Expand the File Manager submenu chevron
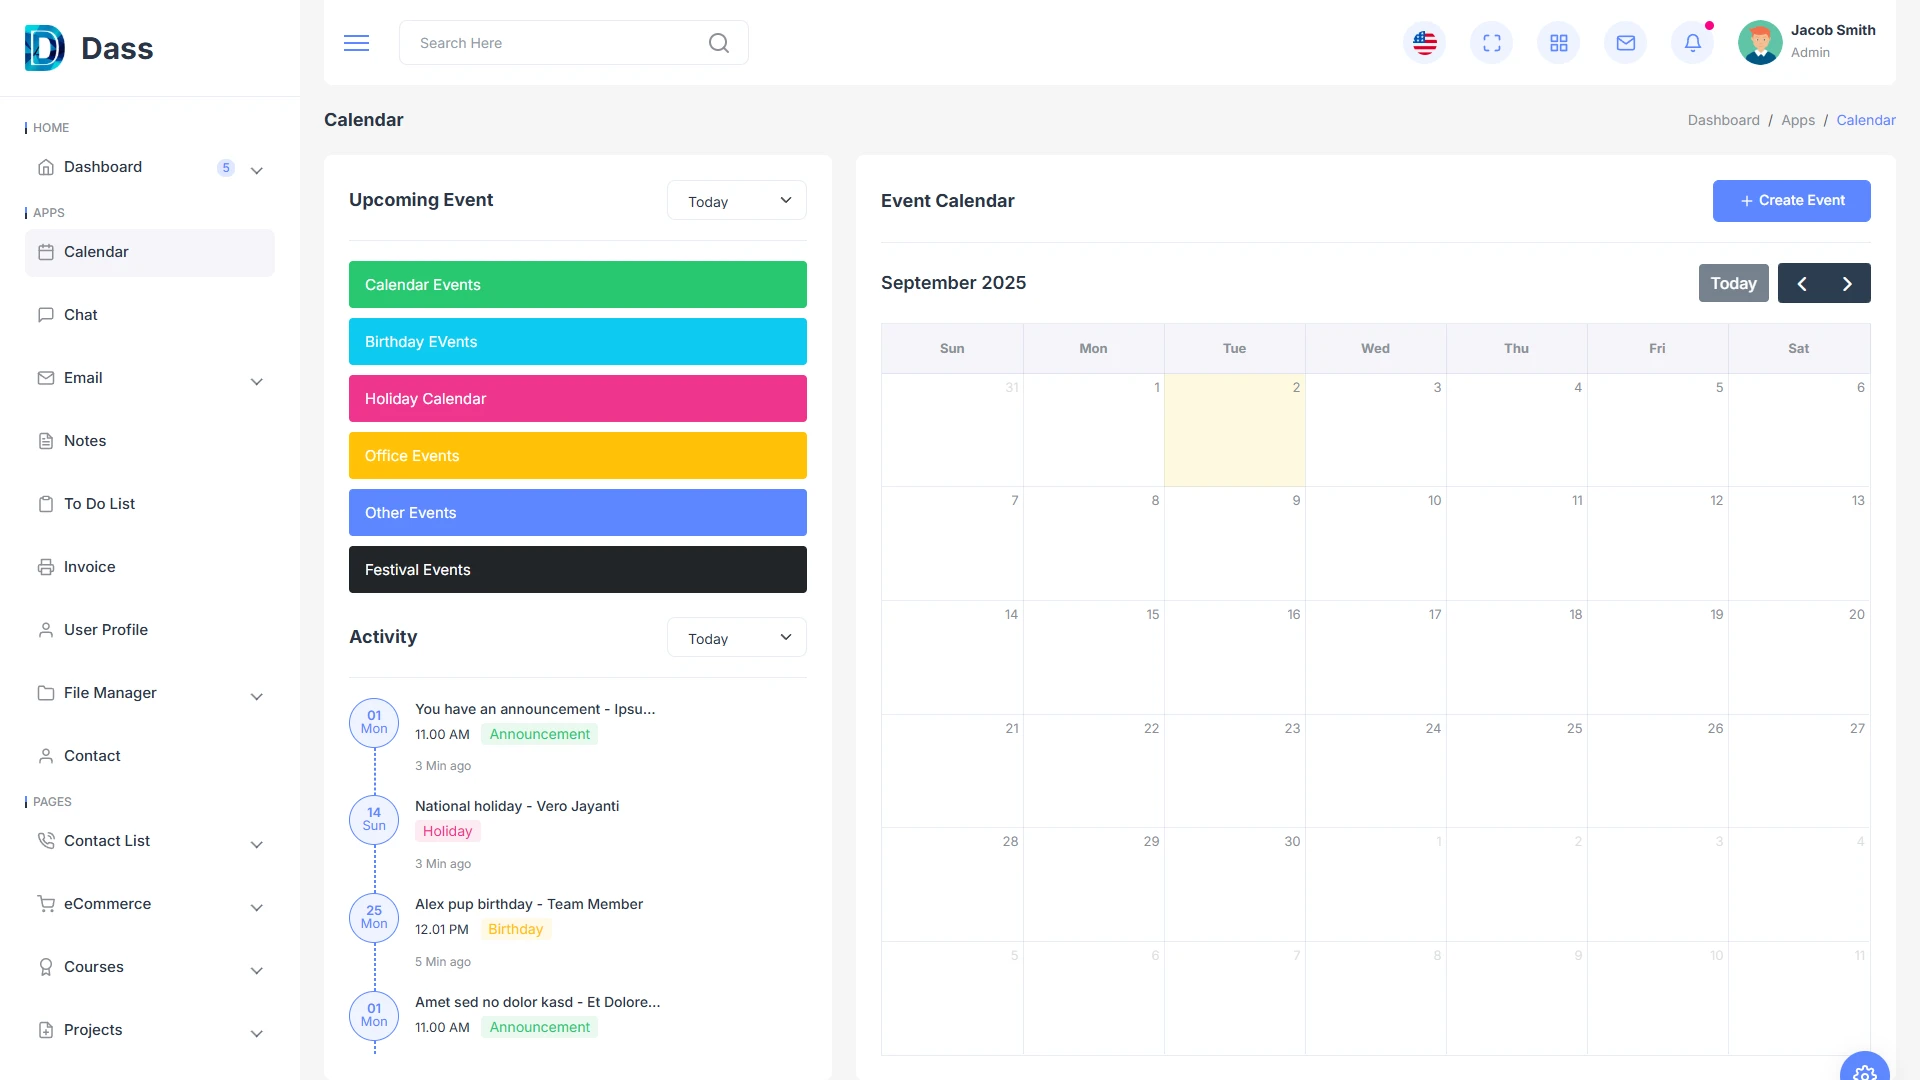 coord(257,696)
